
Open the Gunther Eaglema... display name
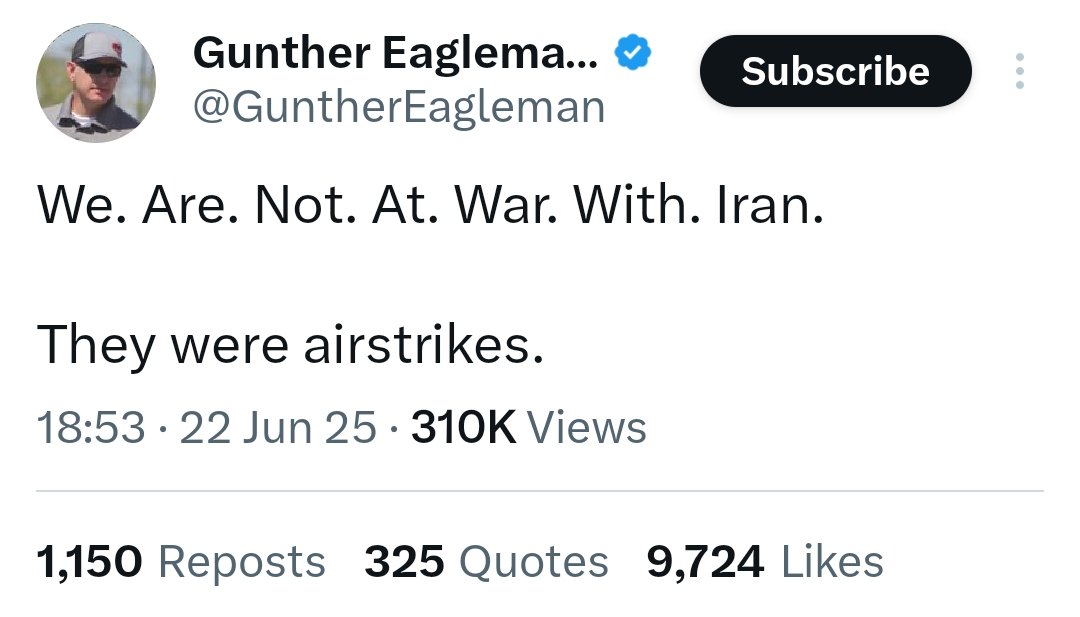[395, 54]
